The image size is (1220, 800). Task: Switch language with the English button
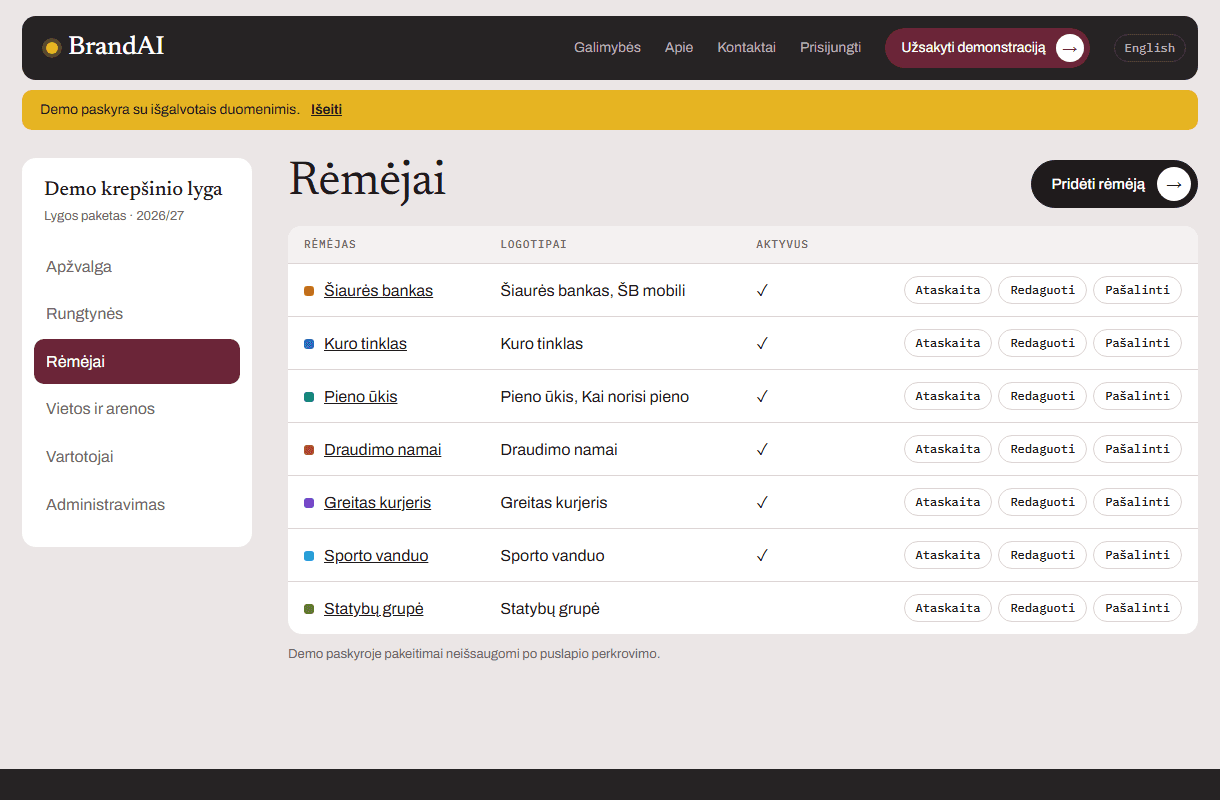click(1150, 48)
